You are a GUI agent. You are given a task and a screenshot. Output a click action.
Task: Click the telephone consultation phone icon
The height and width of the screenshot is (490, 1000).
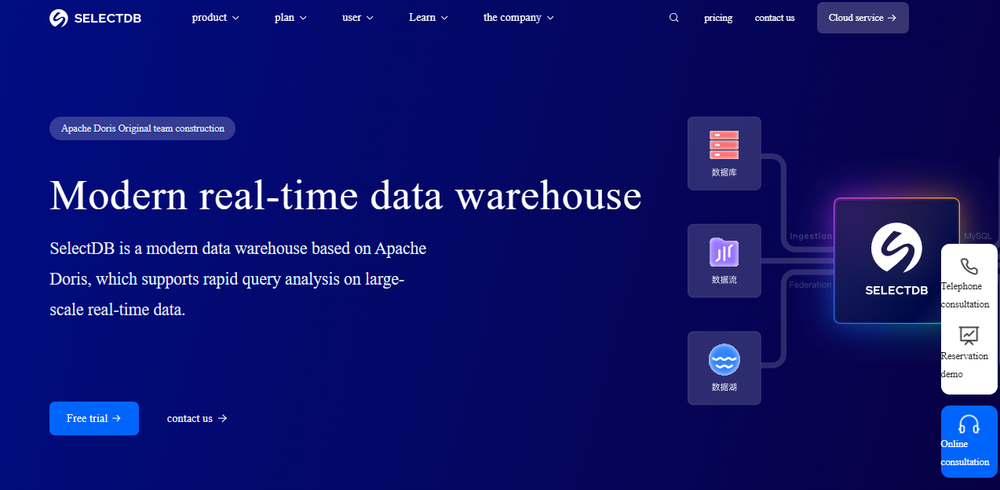[x=969, y=266]
